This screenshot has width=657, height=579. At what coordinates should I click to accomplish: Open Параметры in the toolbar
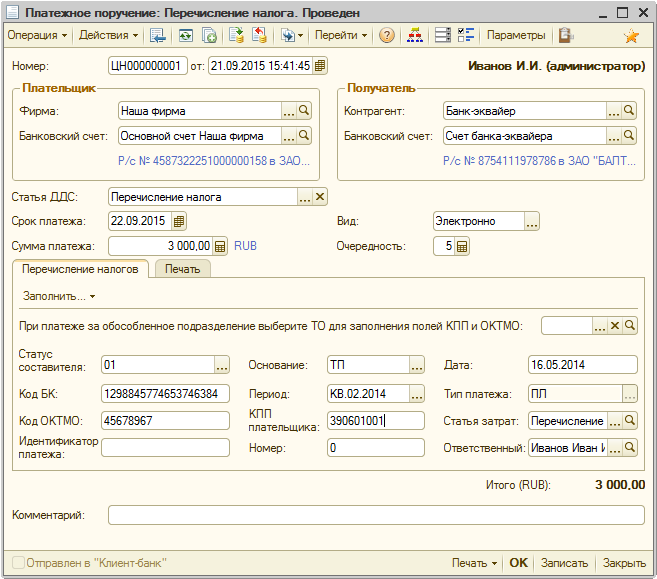516,35
